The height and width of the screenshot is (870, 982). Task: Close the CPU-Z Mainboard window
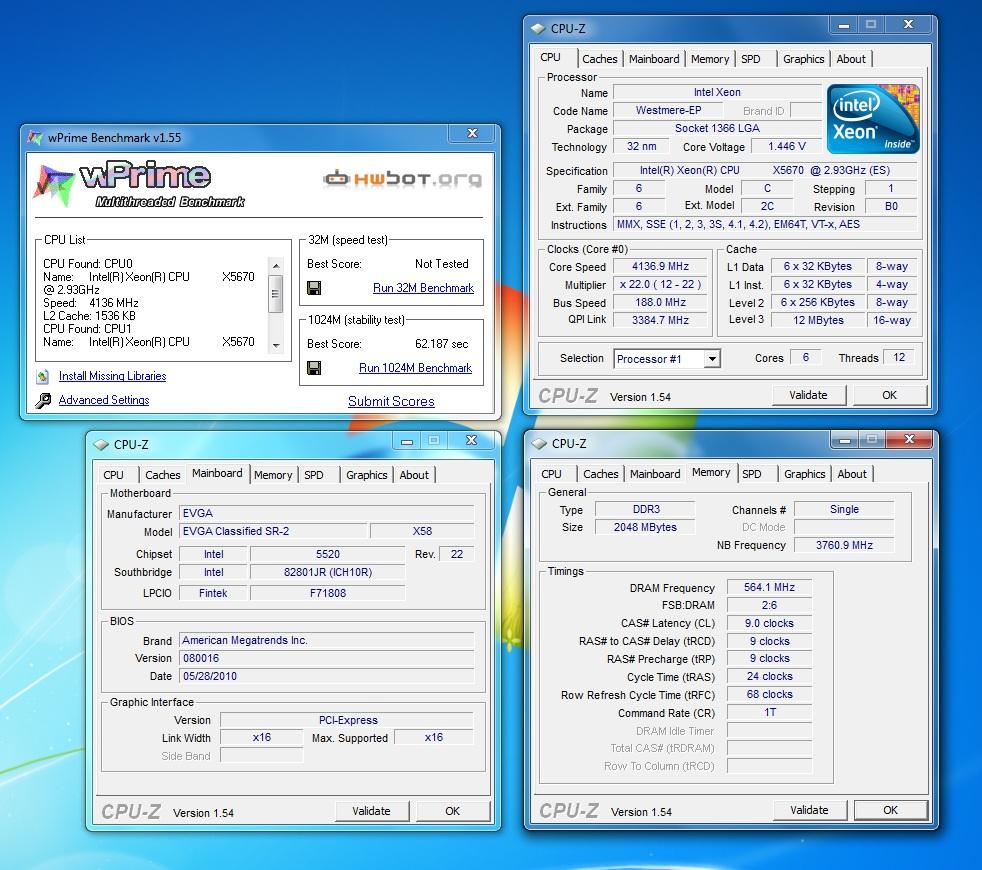click(472, 440)
